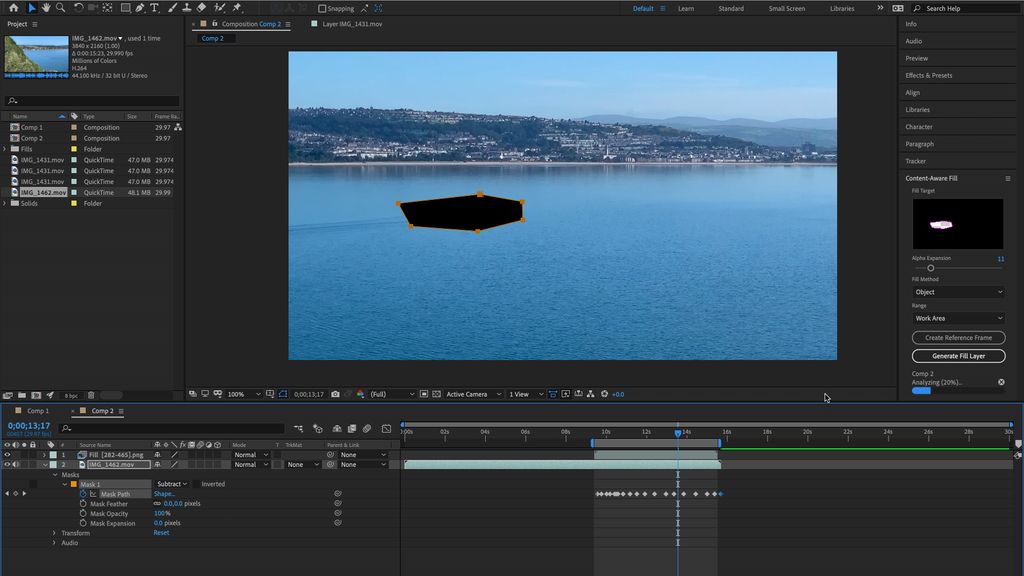Open the Effects & Presets panel
The height and width of the screenshot is (576, 1024).
point(931,75)
